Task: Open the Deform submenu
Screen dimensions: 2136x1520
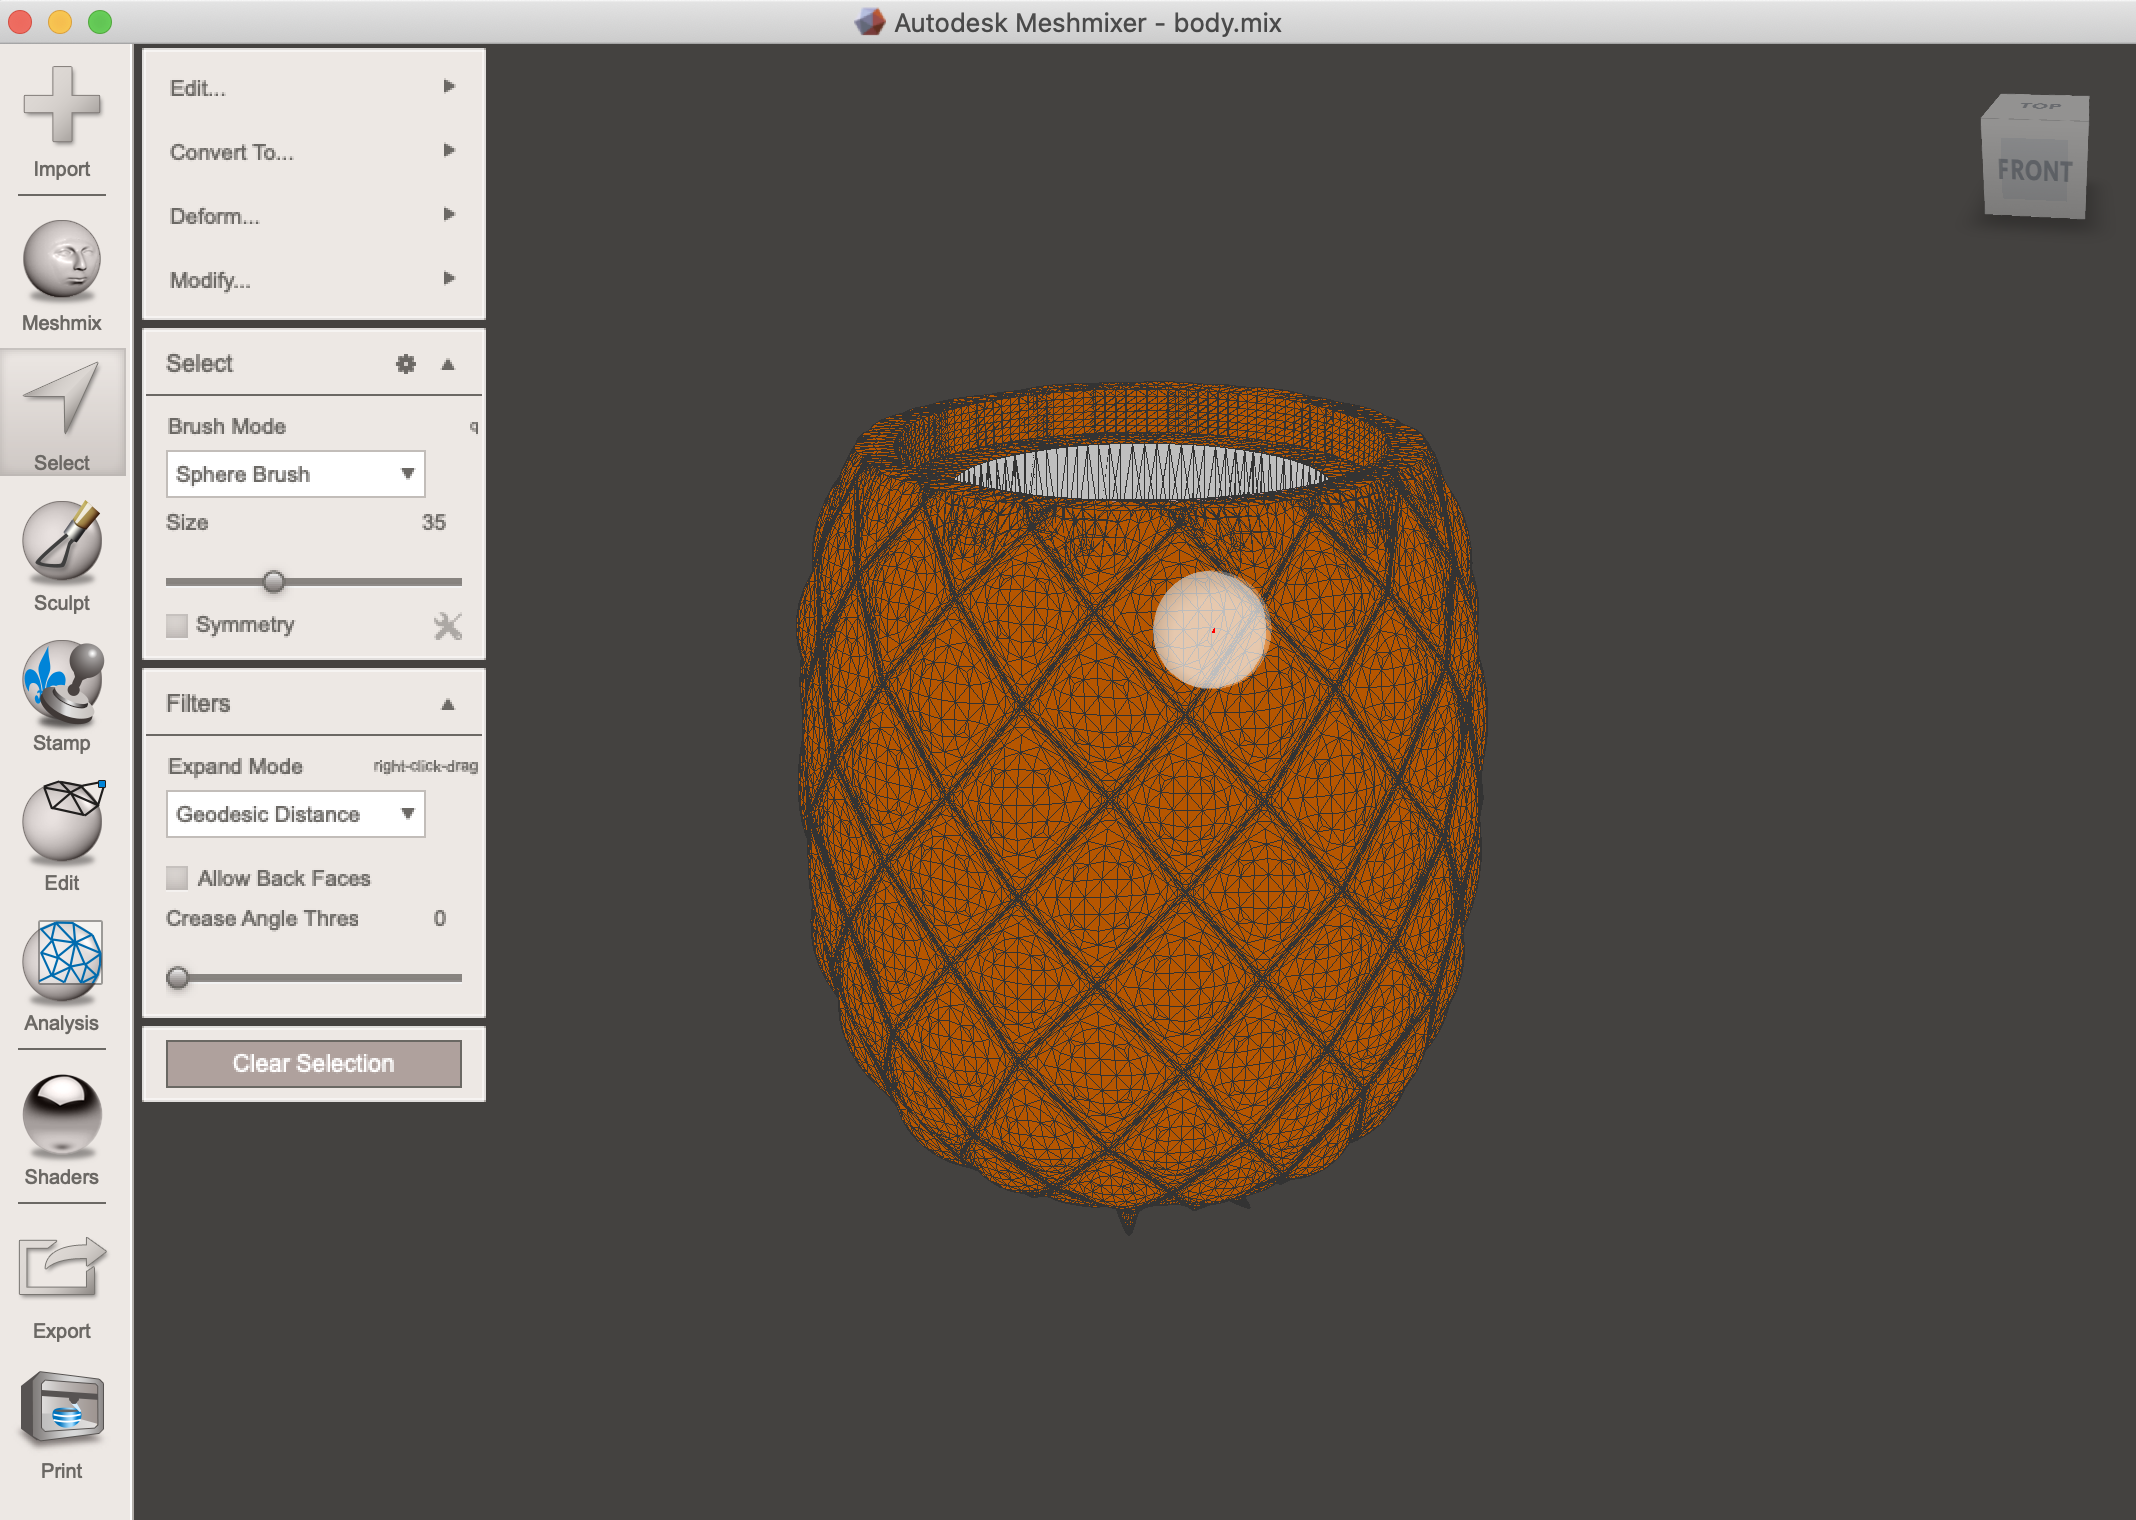Action: [x=312, y=217]
